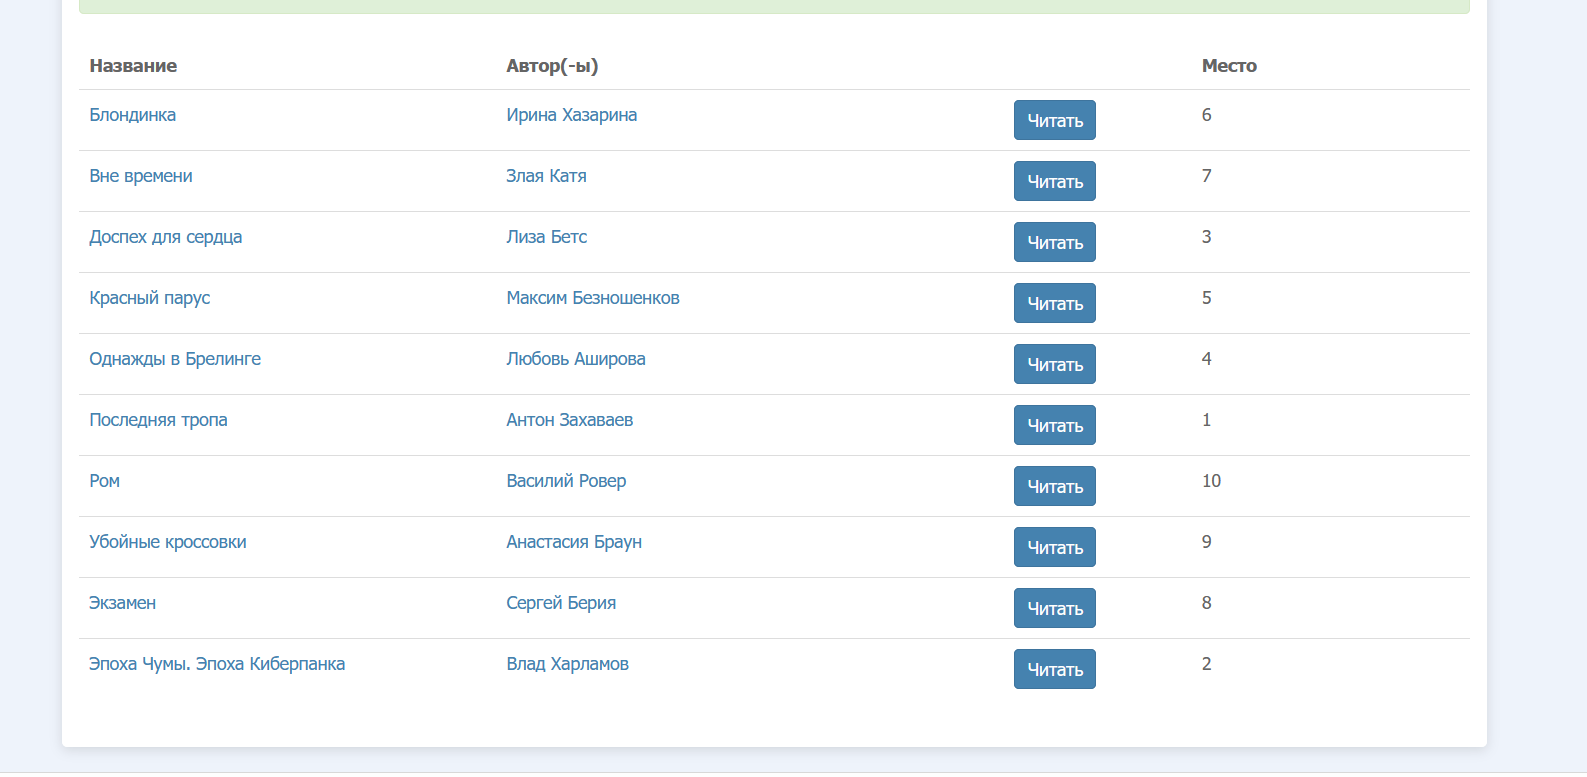Open the Последняя тропа story link
This screenshot has width=1587, height=777.
pyautogui.click(x=158, y=420)
